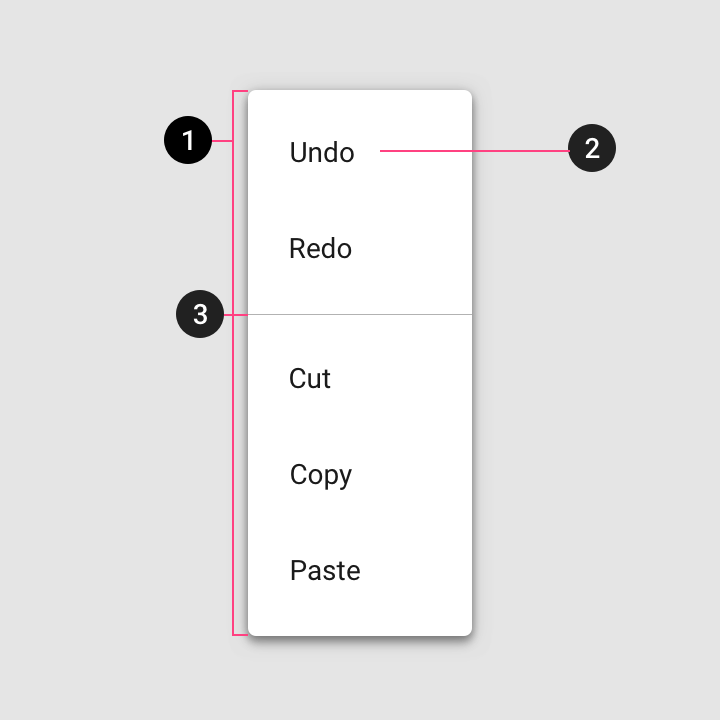Choose Redo from the menu
The image size is (720, 720).
360,248
